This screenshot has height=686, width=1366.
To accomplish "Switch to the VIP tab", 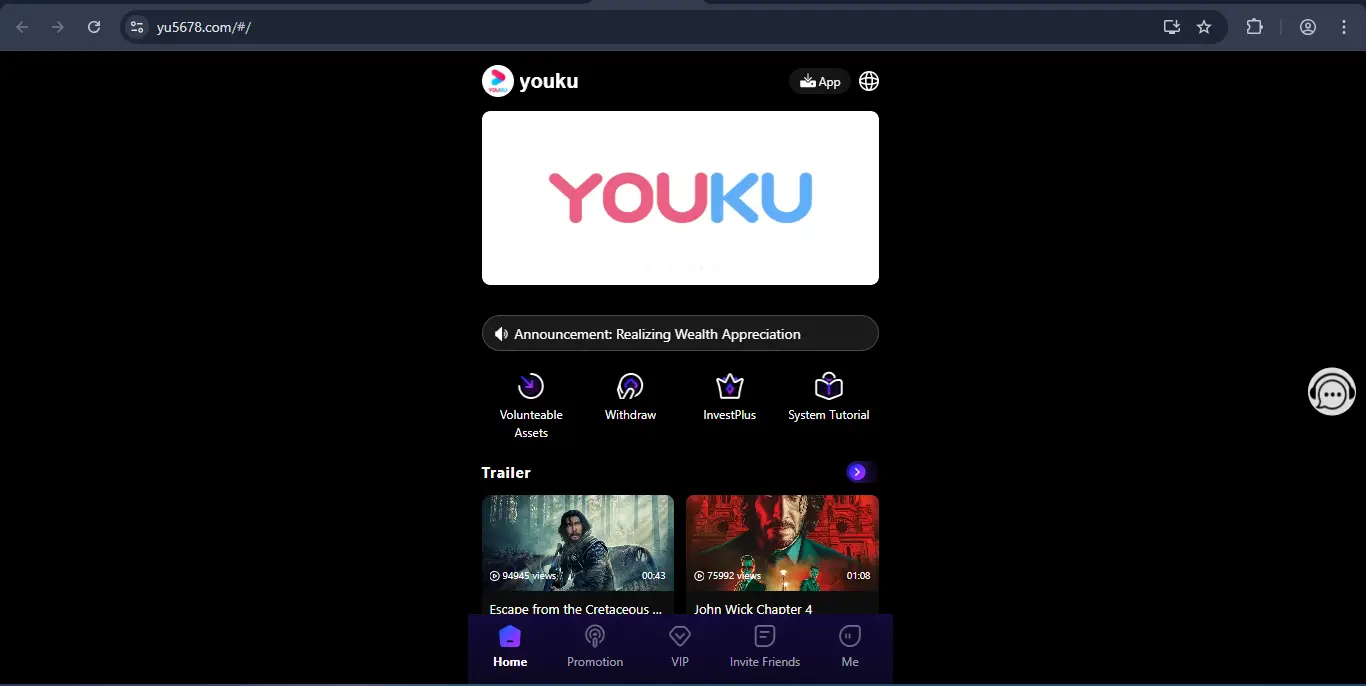I will tap(680, 647).
